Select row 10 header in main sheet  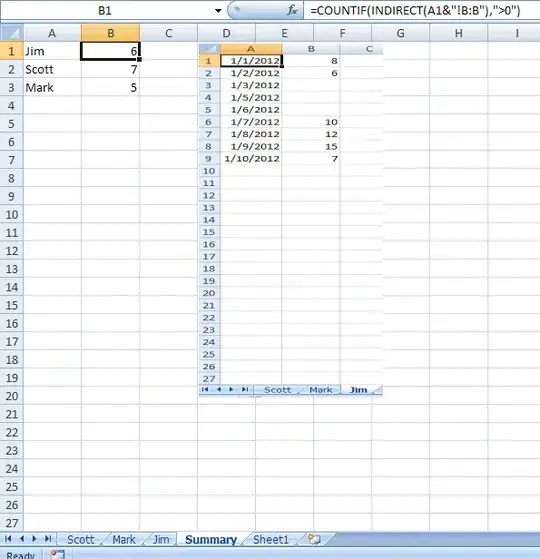12,215
